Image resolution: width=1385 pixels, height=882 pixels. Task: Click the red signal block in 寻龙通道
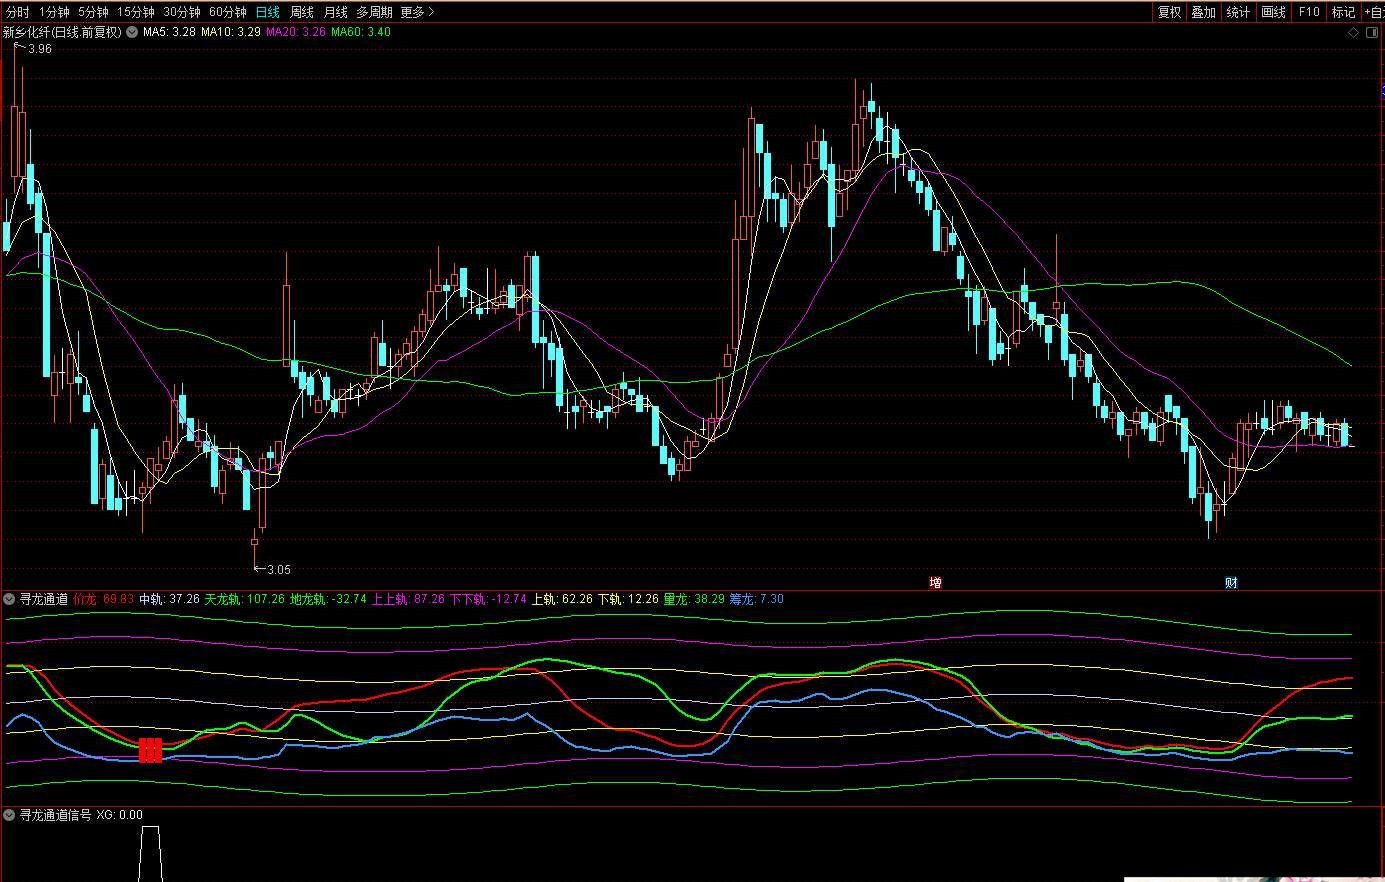tap(150, 750)
